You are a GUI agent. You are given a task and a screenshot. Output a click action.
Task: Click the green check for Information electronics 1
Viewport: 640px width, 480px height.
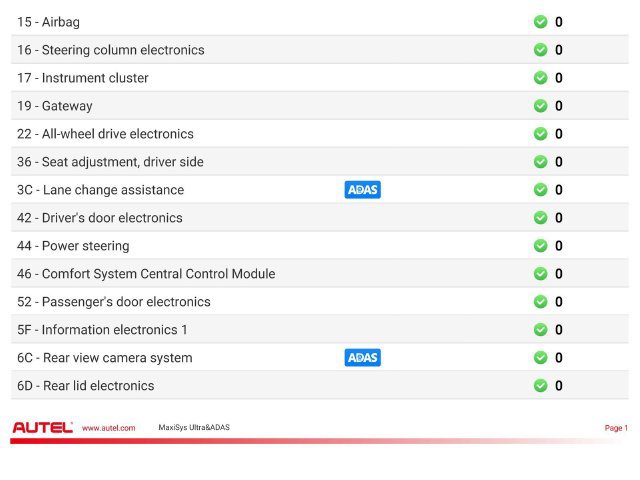click(540, 329)
